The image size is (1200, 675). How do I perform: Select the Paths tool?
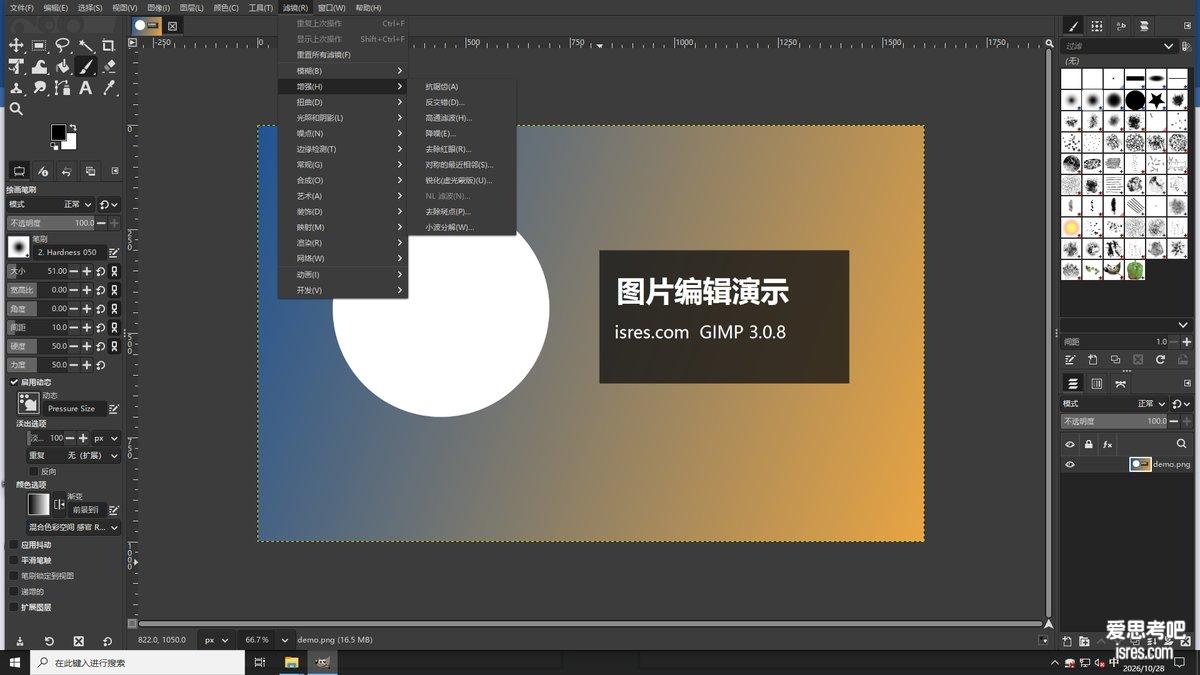62,88
